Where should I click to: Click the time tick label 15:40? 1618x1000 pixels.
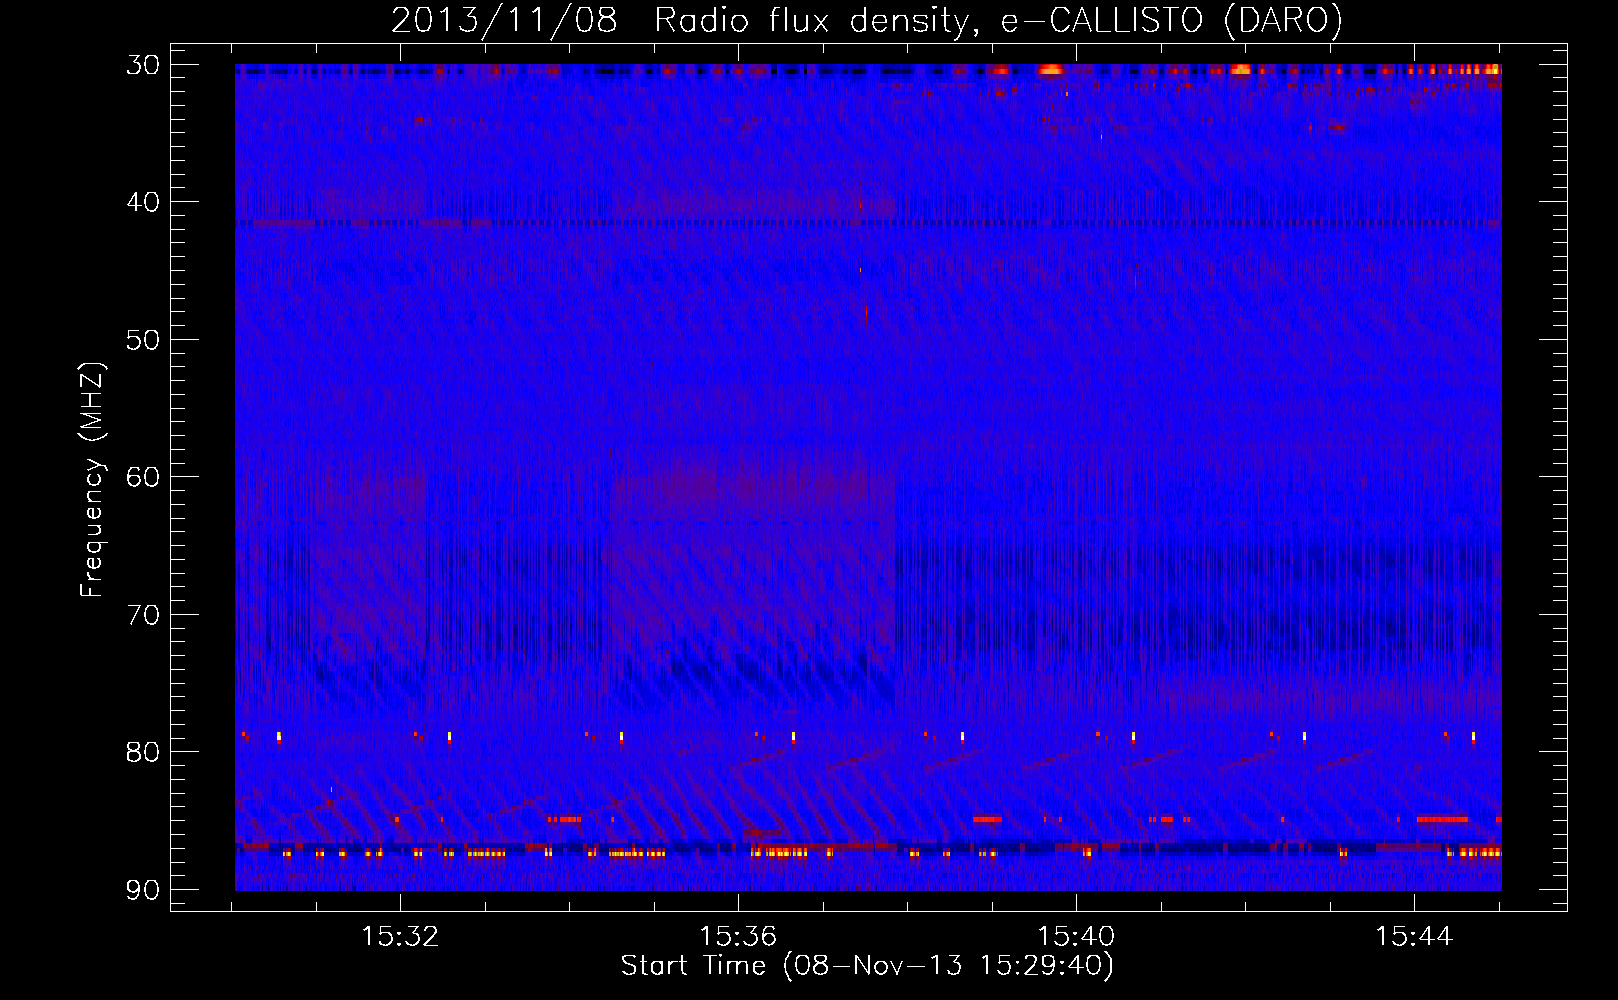click(x=1076, y=937)
